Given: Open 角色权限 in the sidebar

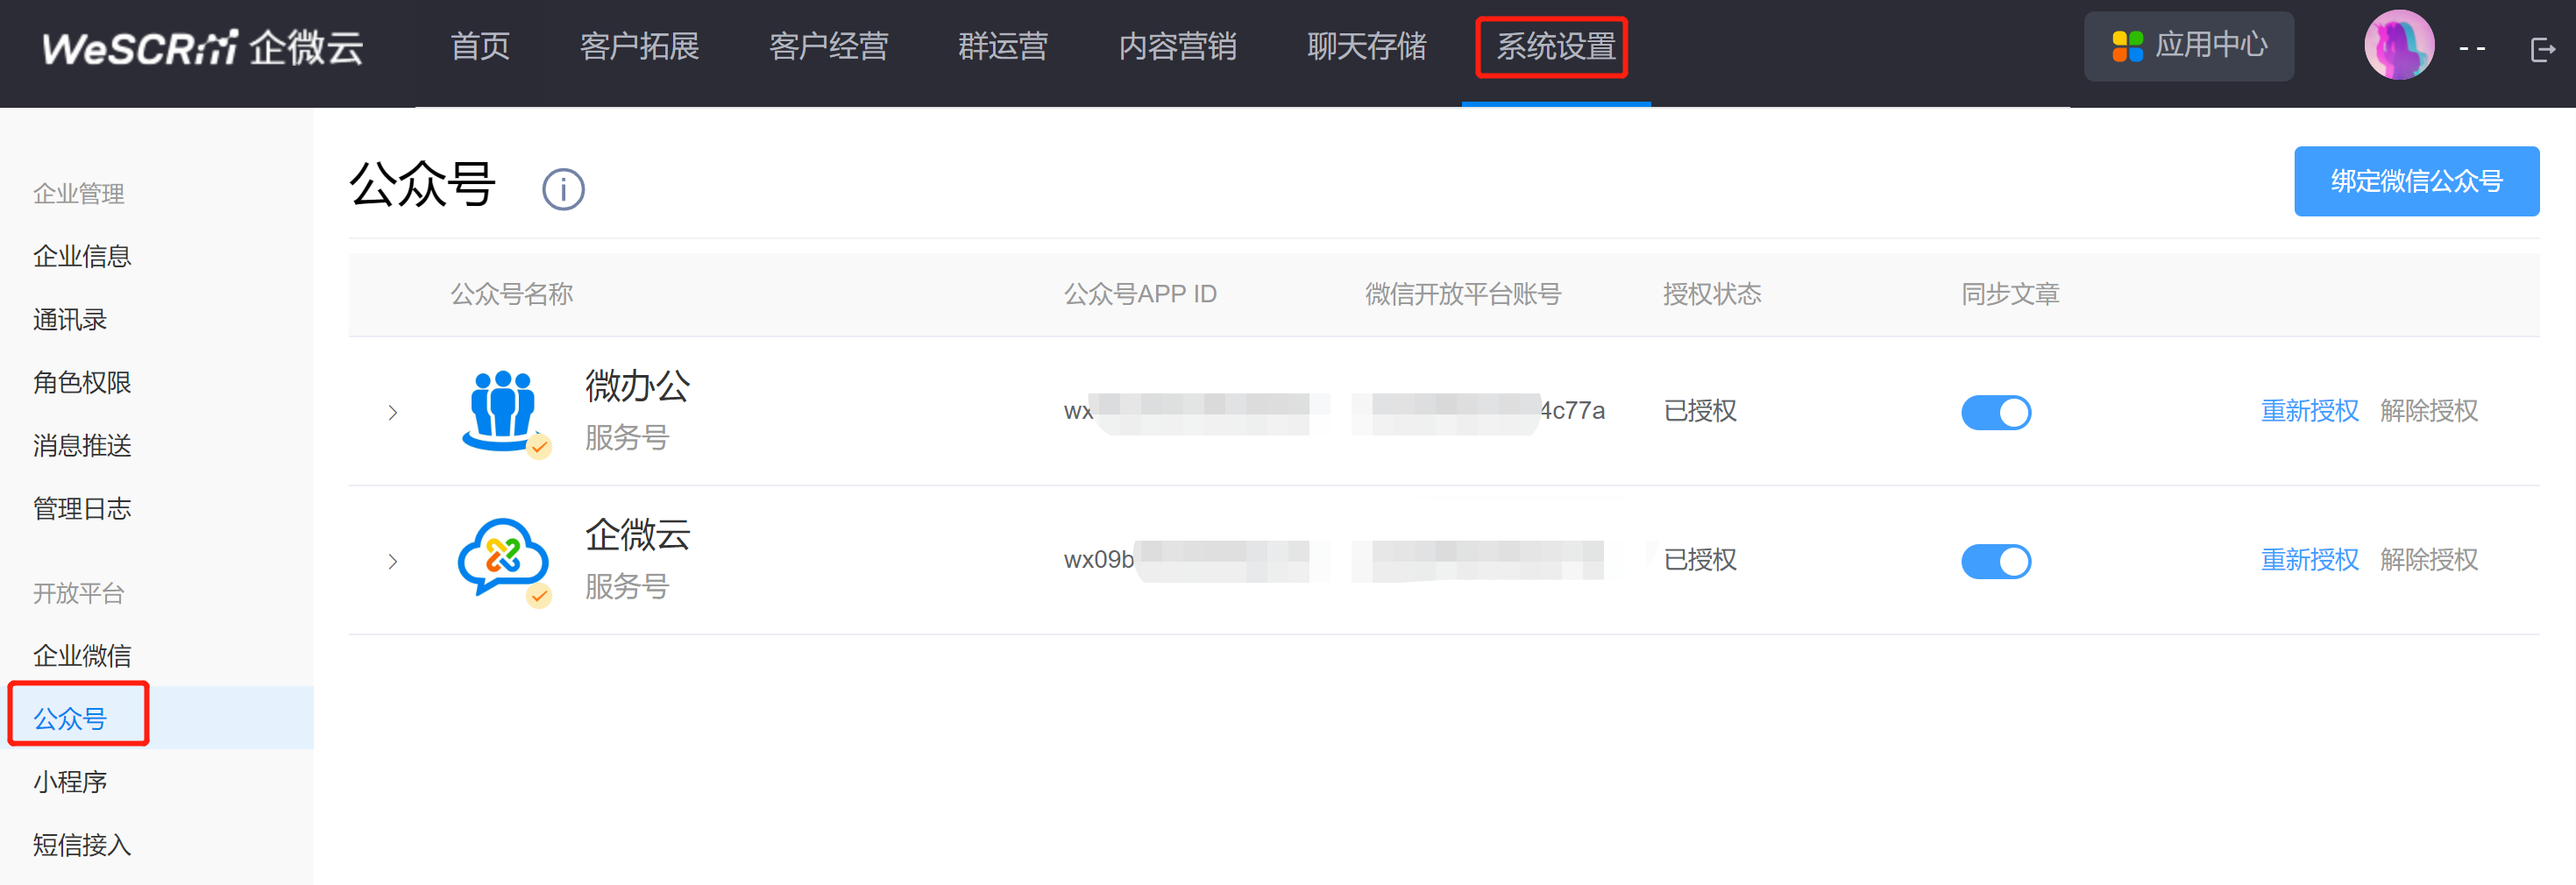Looking at the screenshot, I should (82, 382).
